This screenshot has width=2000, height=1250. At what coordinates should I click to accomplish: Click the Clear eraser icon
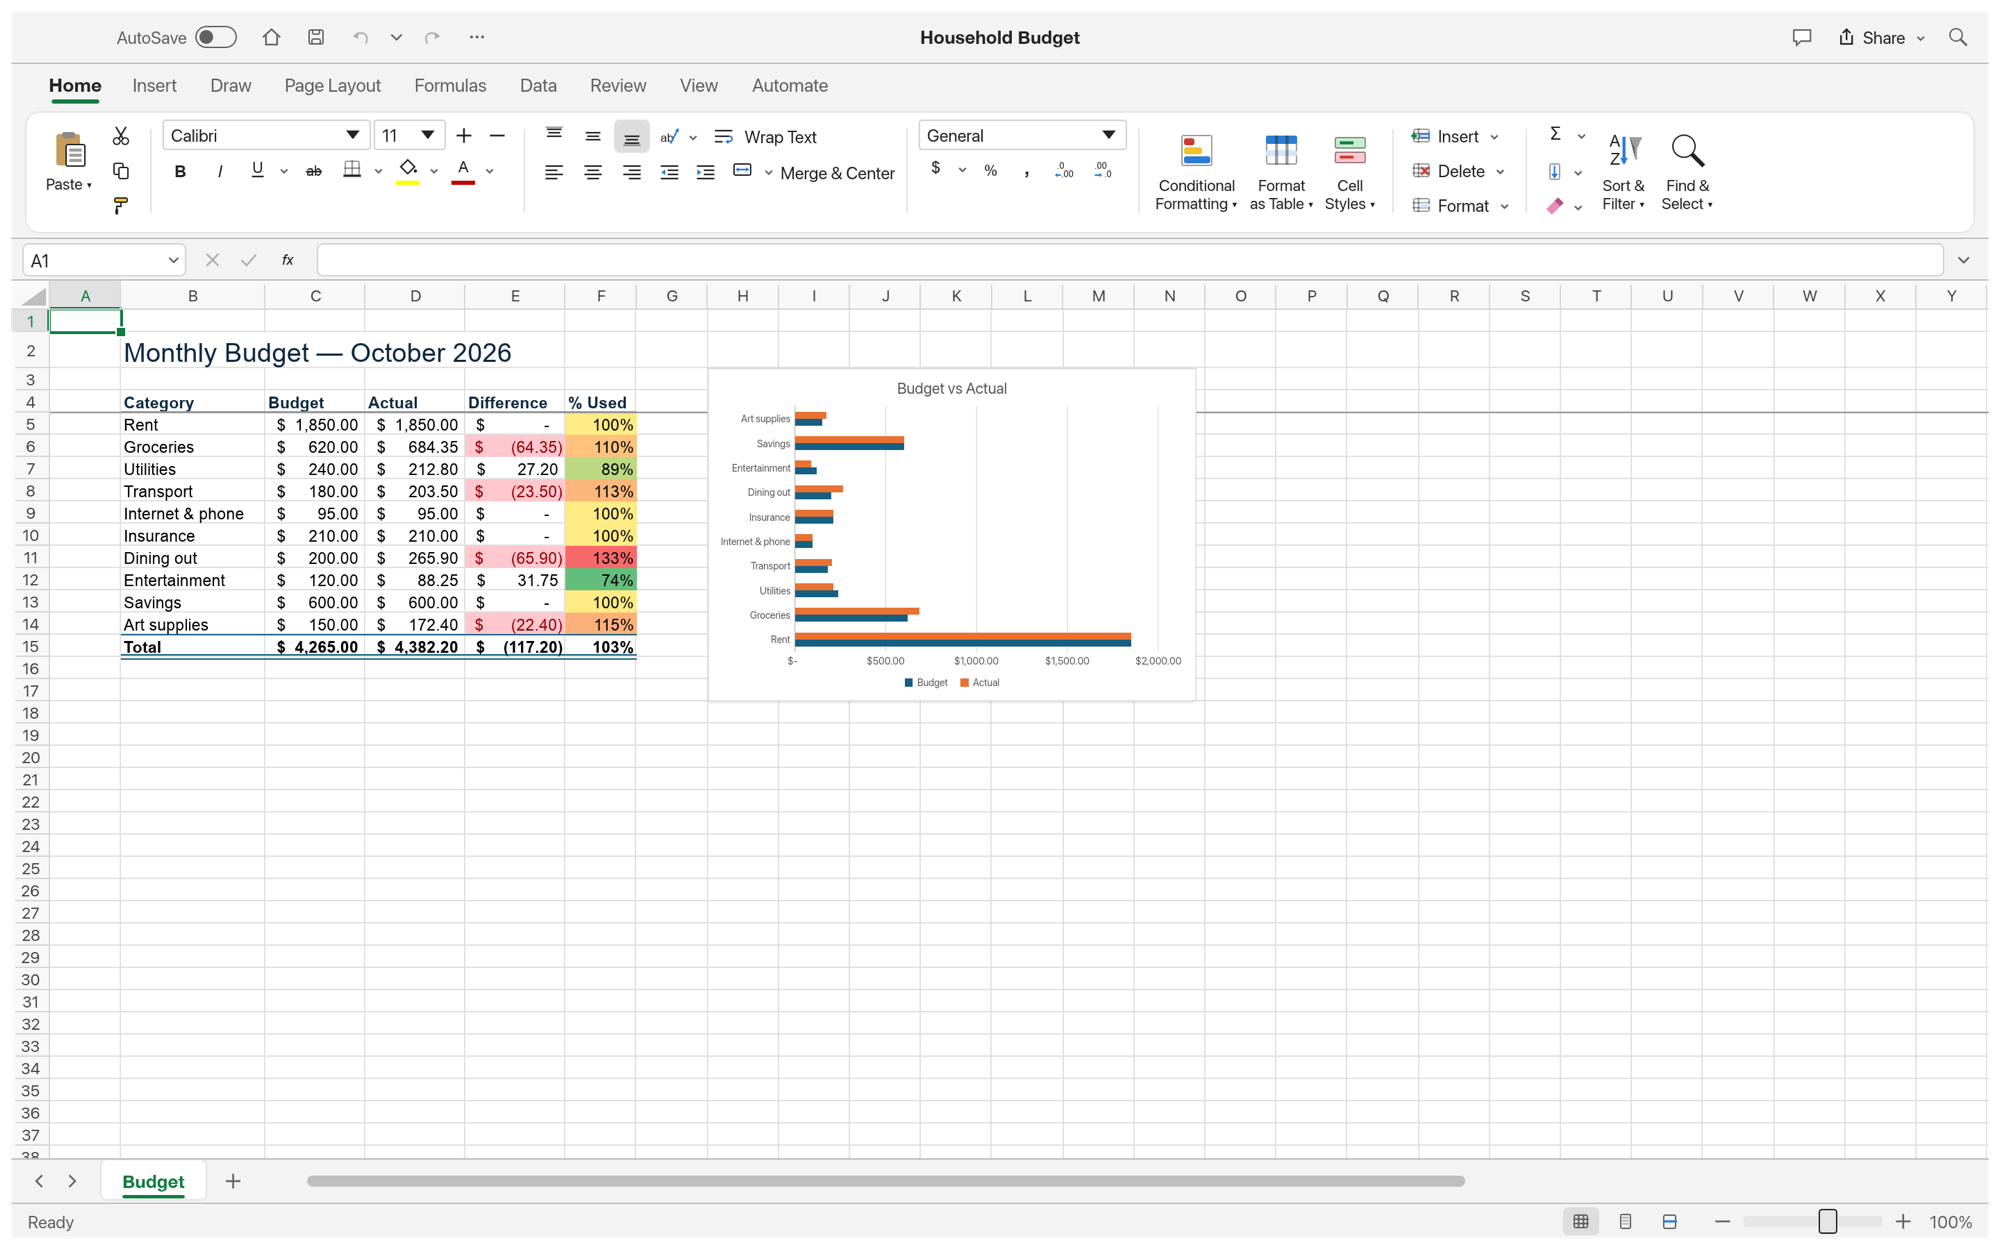tap(1555, 206)
